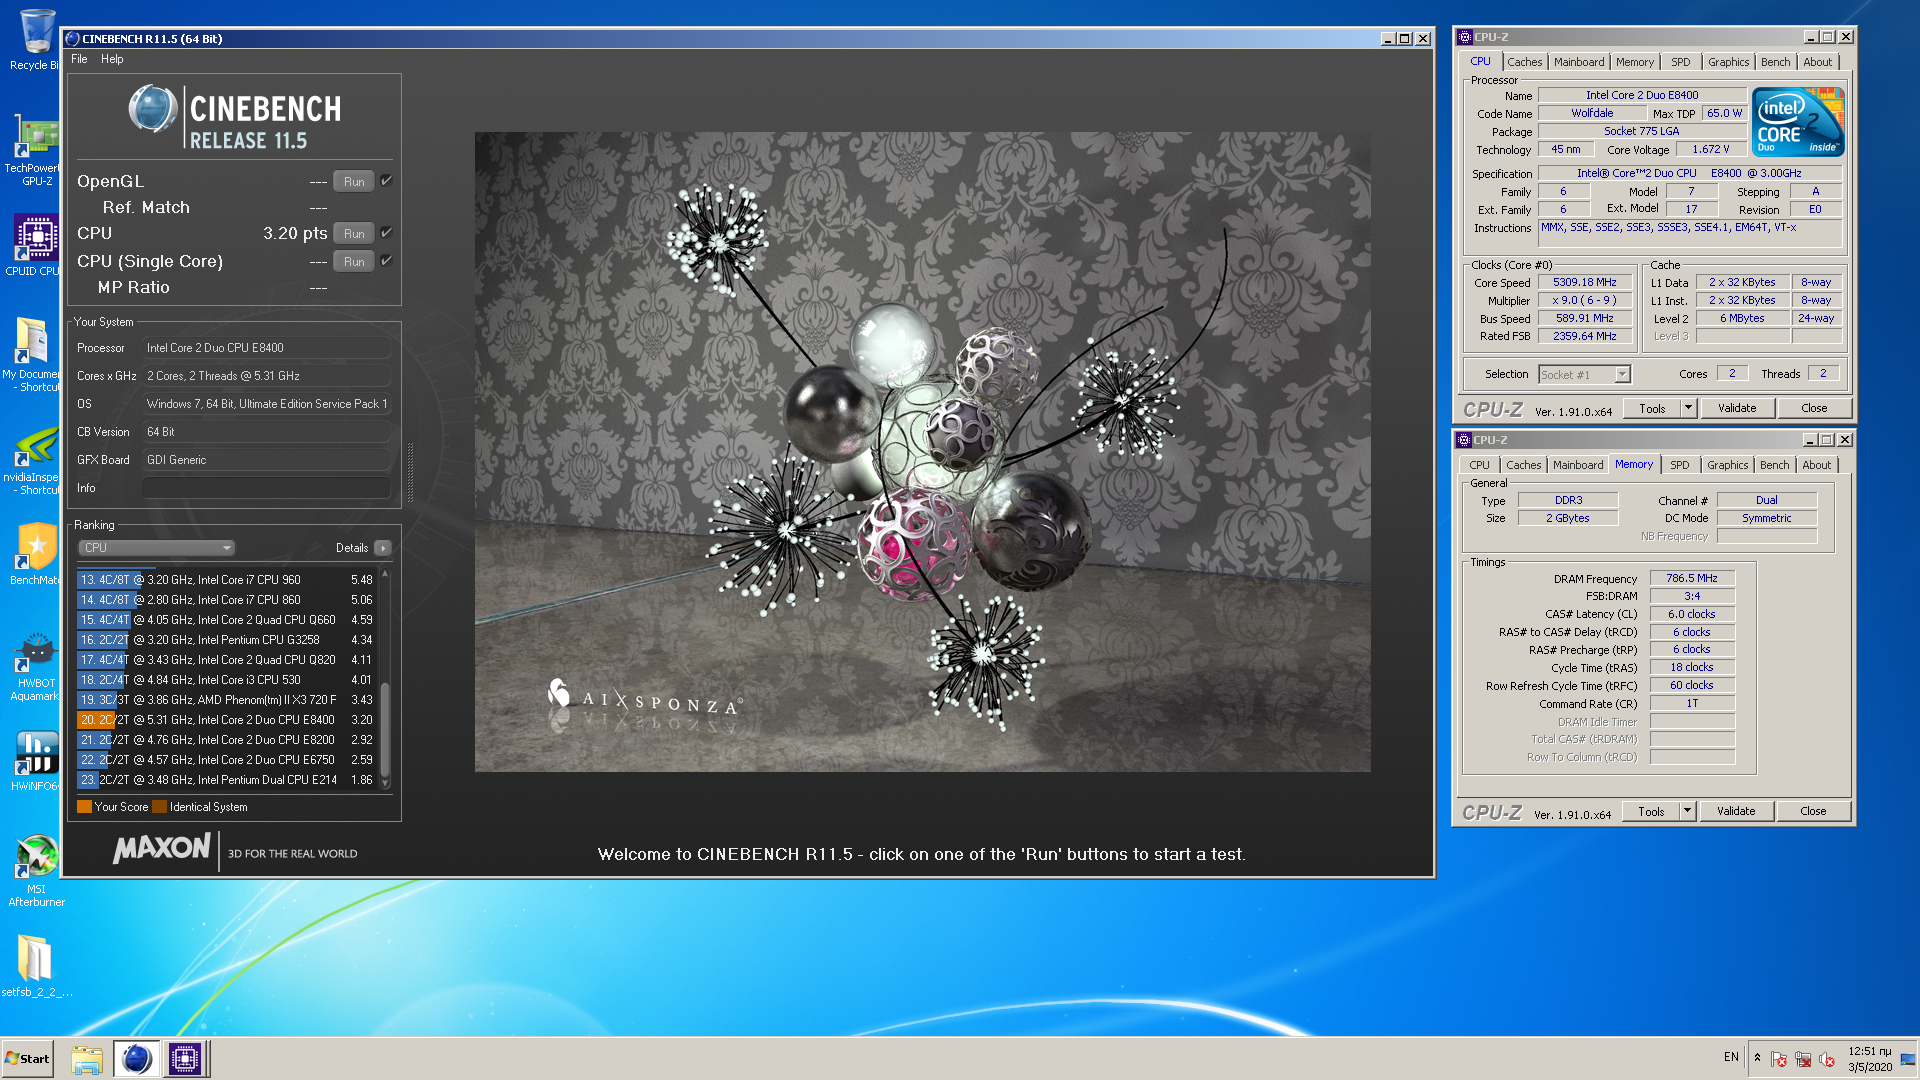The width and height of the screenshot is (1920, 1080).
Task: Click the network tray icon
Action: (x=1803, y=1059)
